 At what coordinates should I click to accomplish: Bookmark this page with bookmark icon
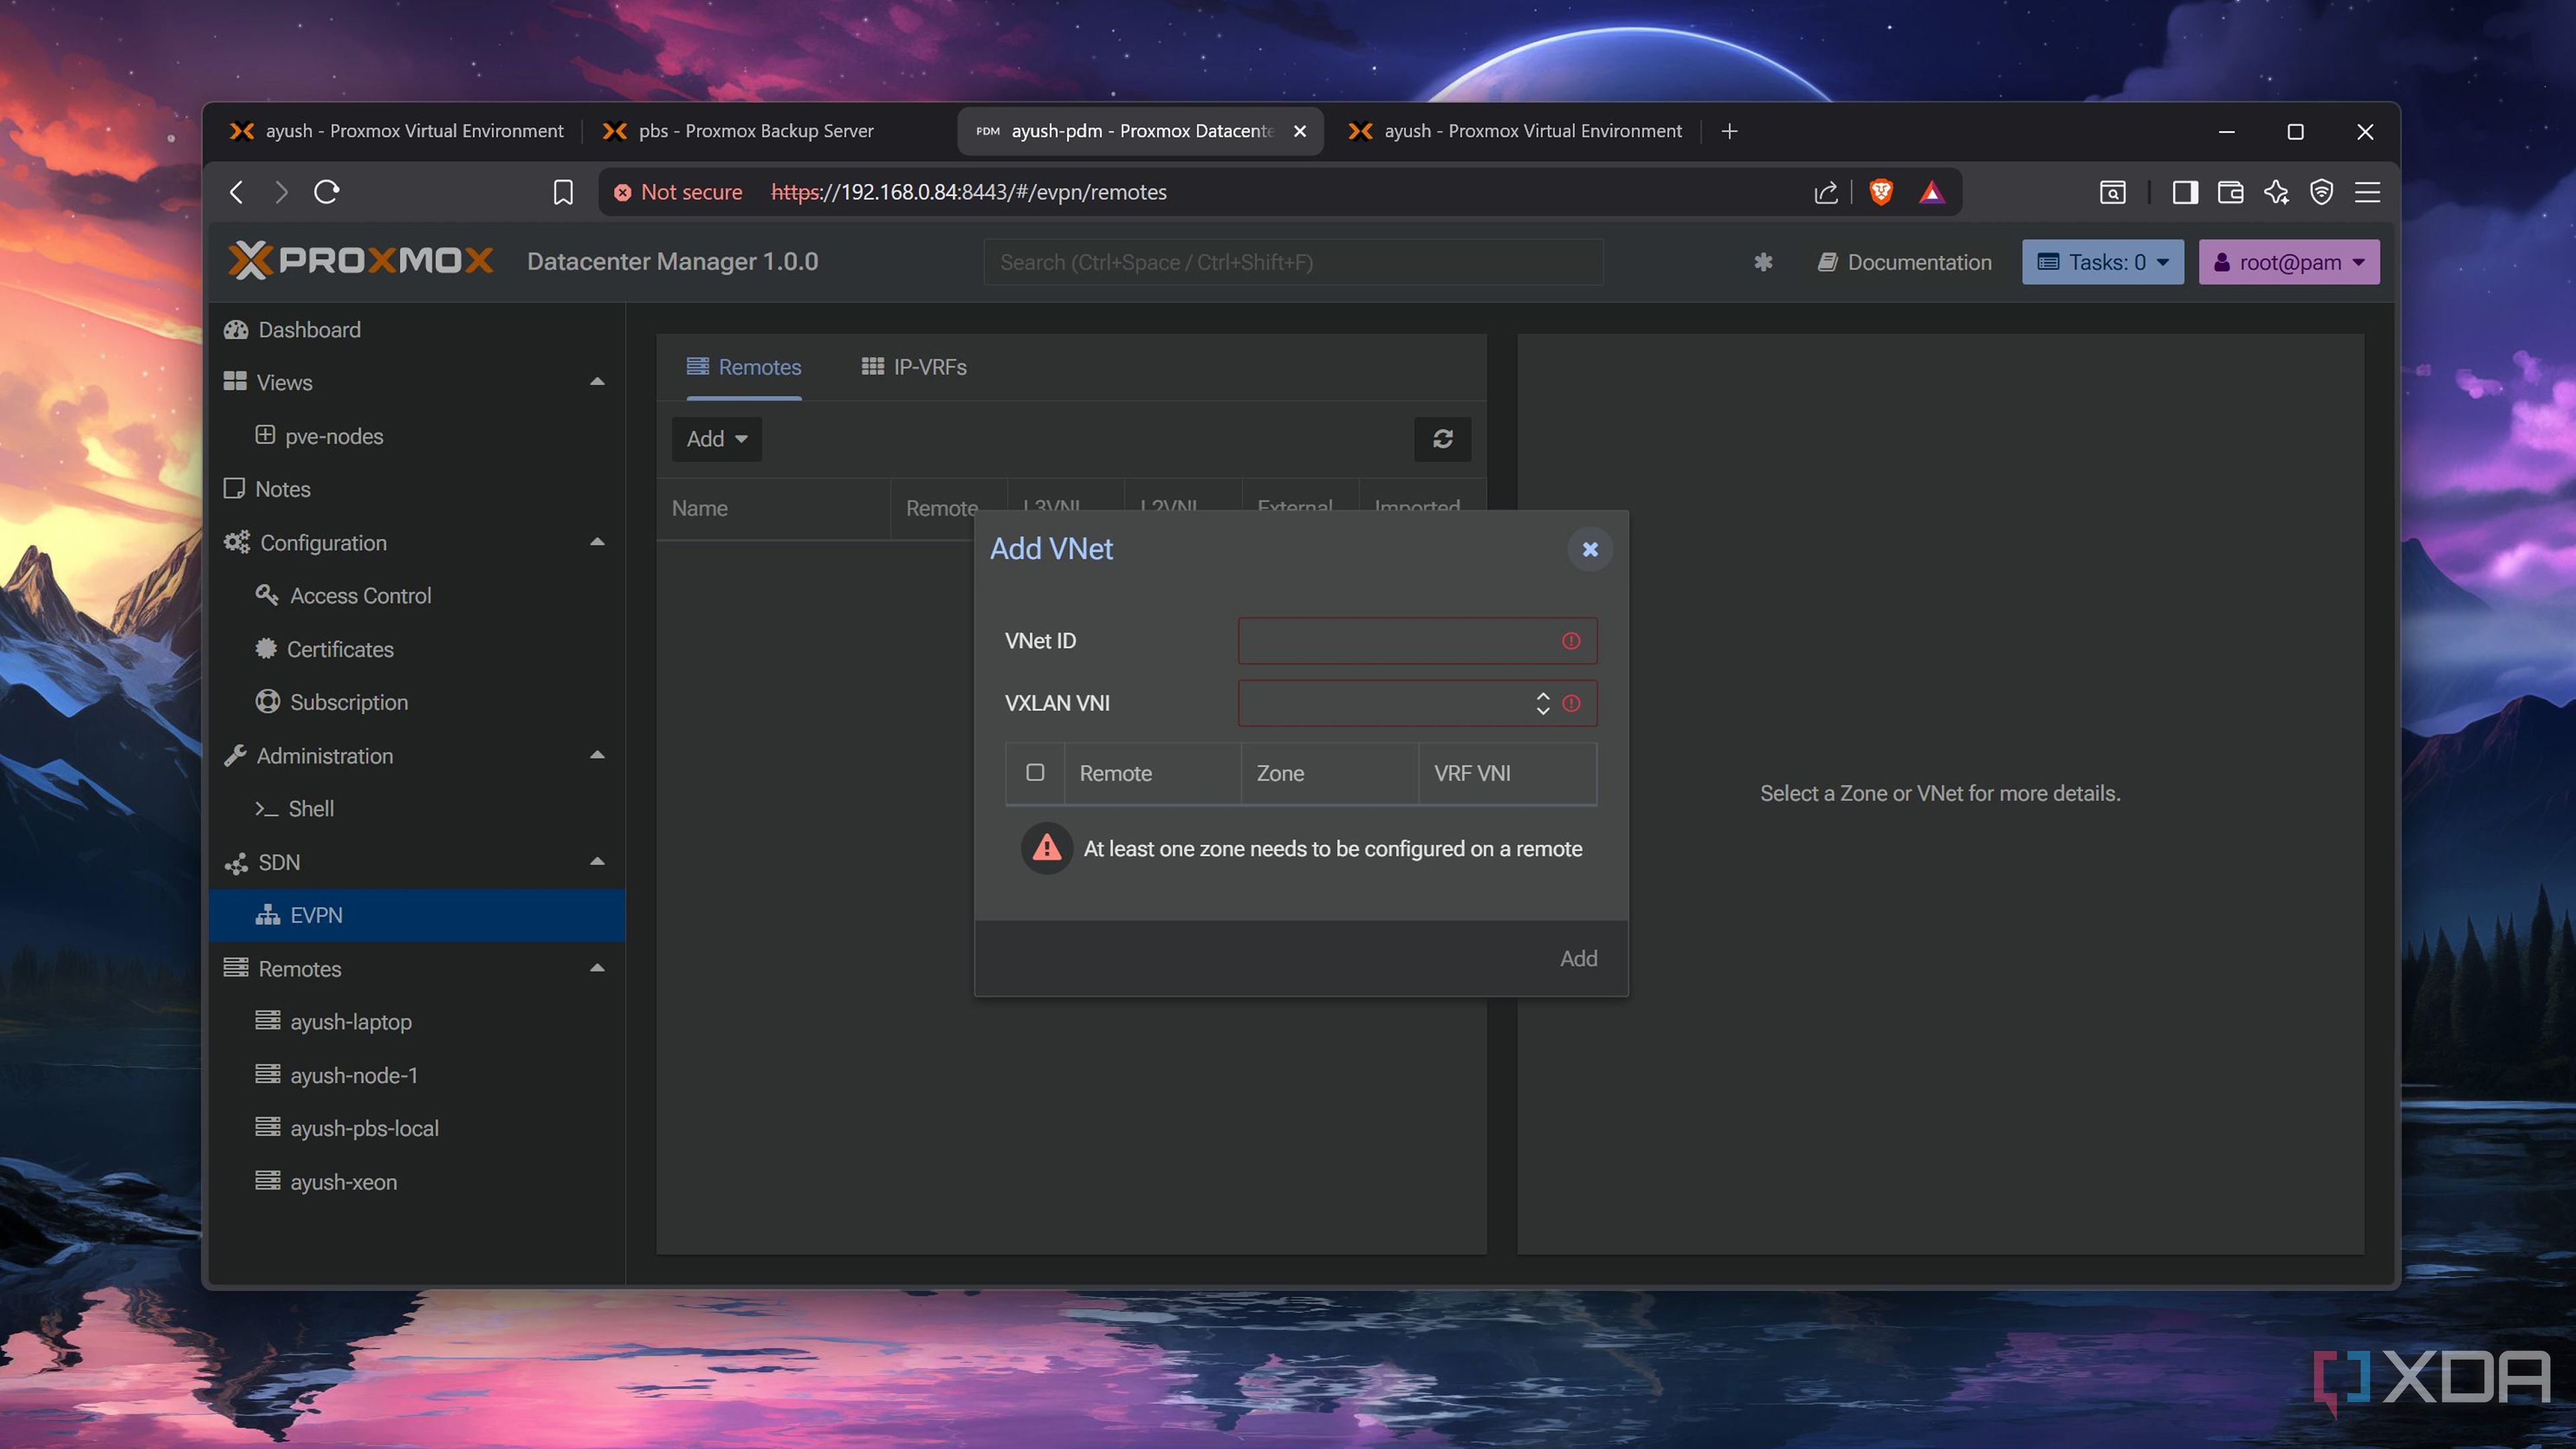[563, 192]
